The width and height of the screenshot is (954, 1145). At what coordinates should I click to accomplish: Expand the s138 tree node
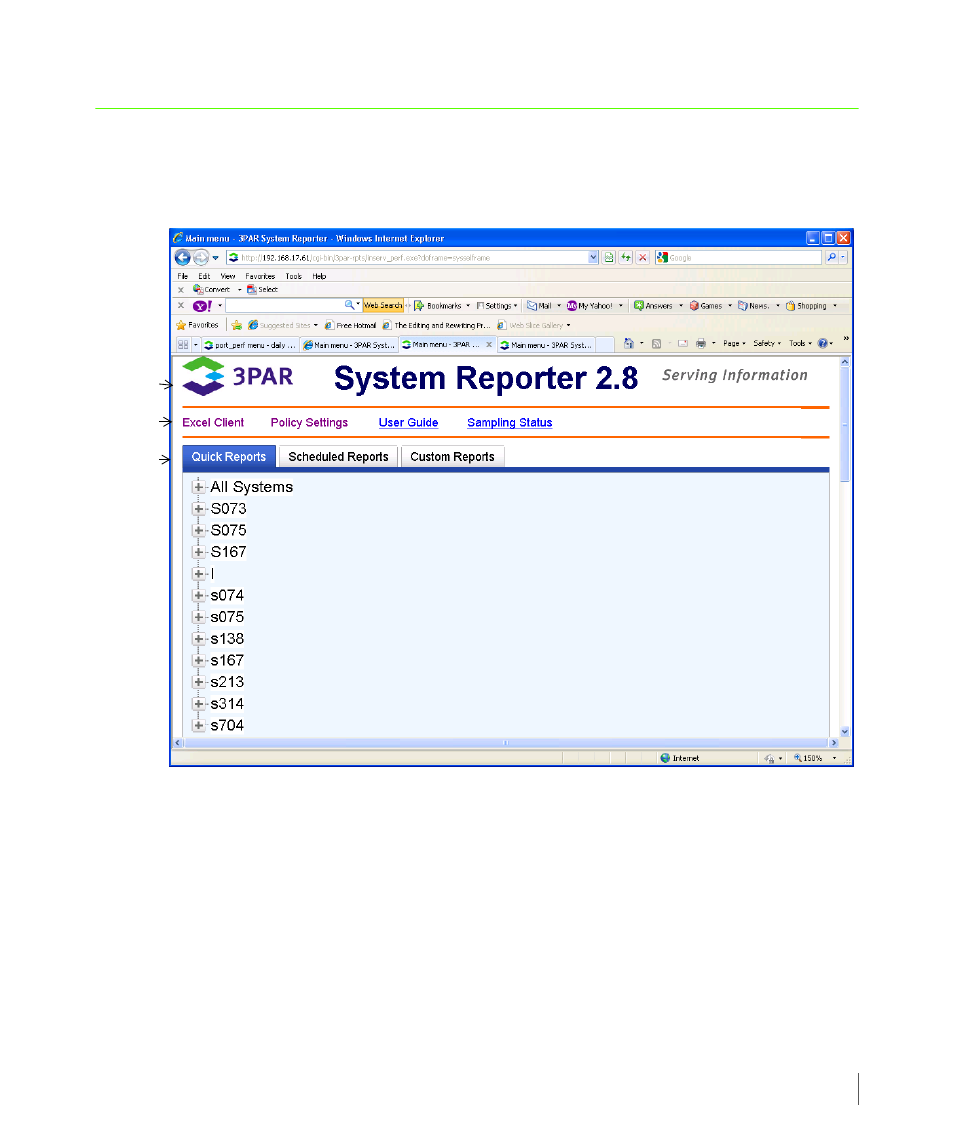click(198, 638)
